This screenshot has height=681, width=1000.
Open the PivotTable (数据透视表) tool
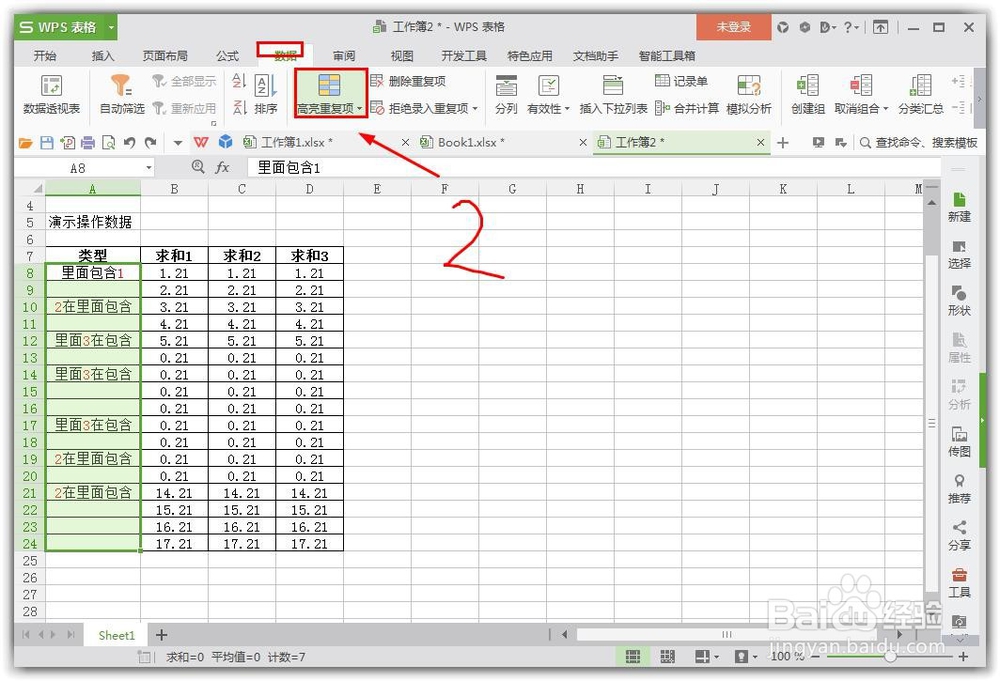pos(51,95)
